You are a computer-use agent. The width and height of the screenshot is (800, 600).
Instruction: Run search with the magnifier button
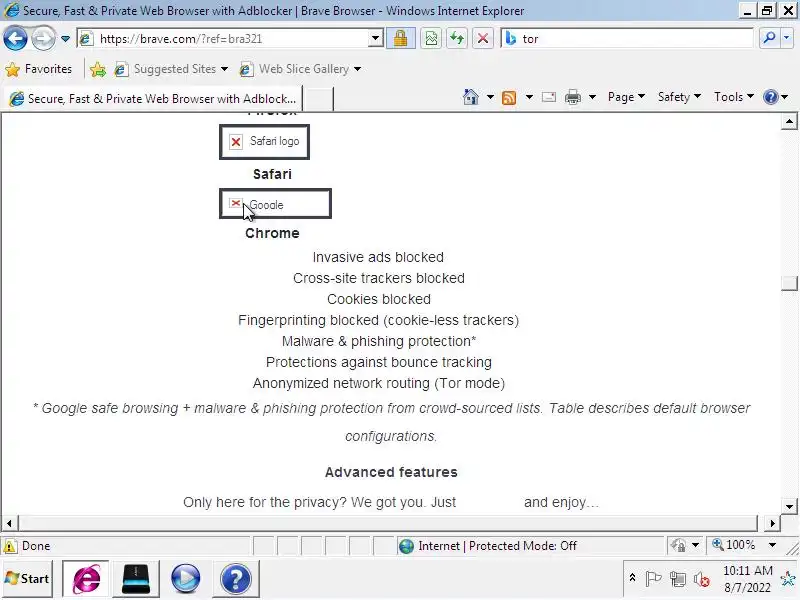point(769,38)
